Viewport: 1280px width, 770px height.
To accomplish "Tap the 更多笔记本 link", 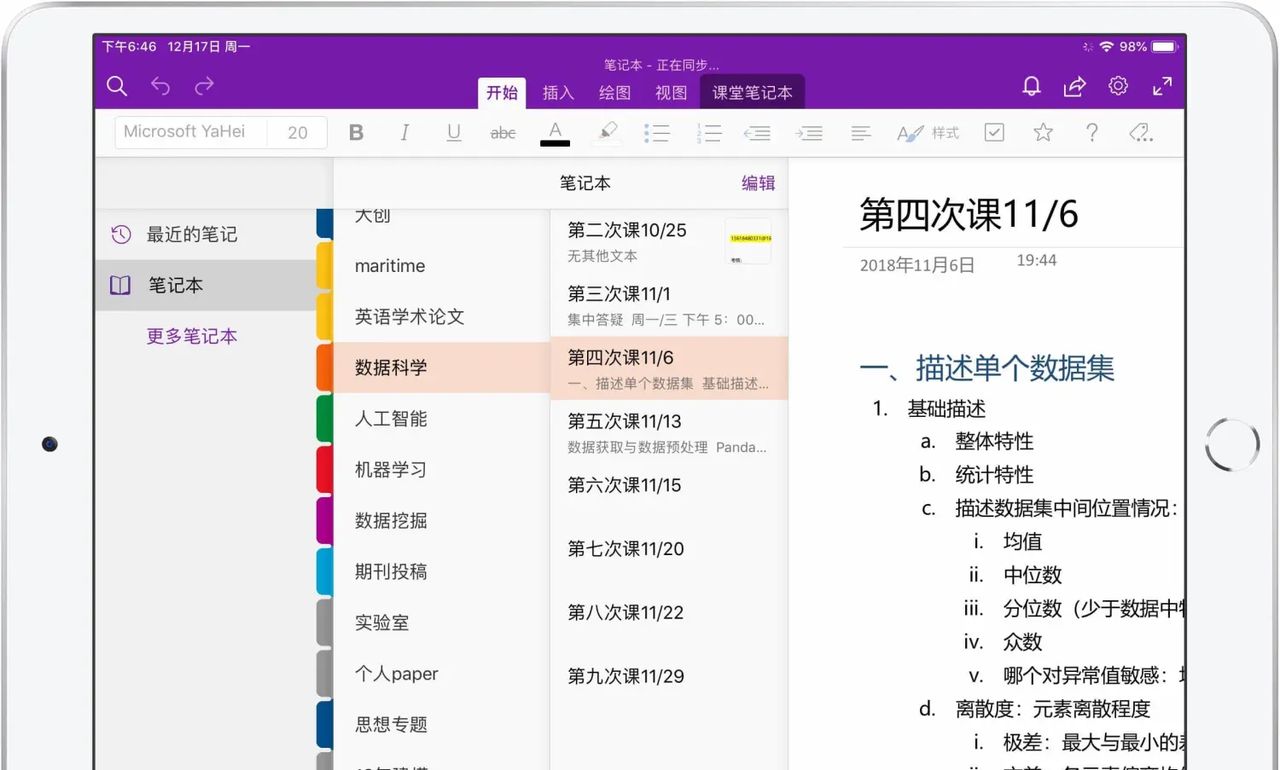I will point(192,336).
